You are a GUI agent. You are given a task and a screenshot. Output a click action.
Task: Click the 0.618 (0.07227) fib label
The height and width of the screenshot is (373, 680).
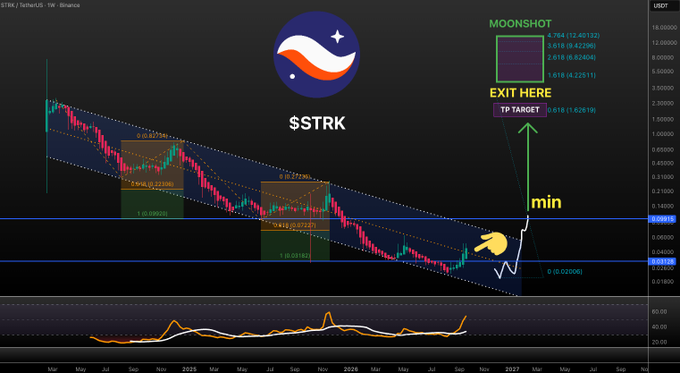pyautogui.click(x=294, y=225)
